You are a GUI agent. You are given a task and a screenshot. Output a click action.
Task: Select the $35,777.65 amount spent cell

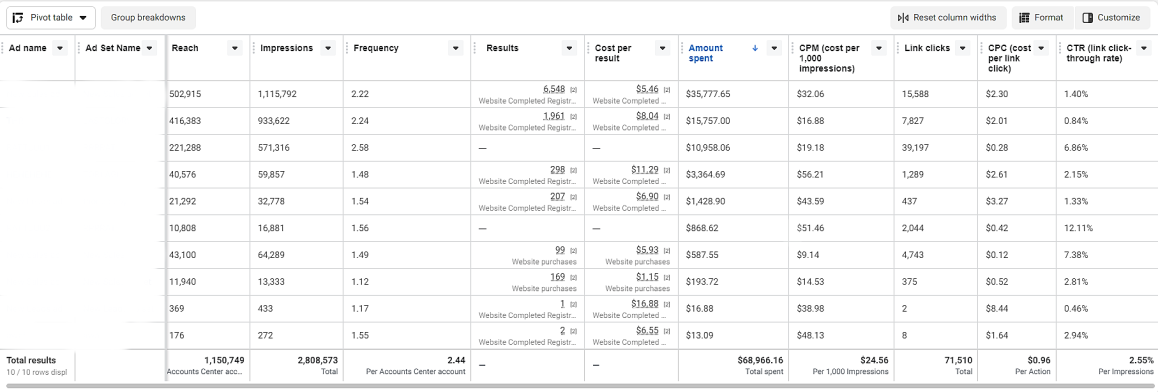point(733,94)
